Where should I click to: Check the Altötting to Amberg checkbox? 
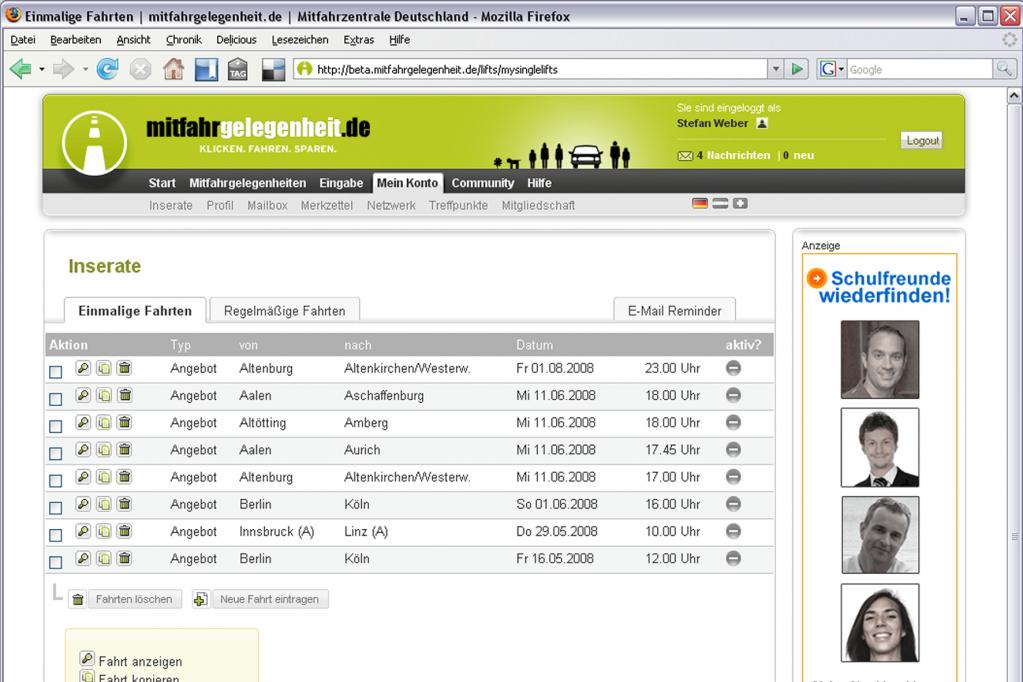click(x=56, y=426)
